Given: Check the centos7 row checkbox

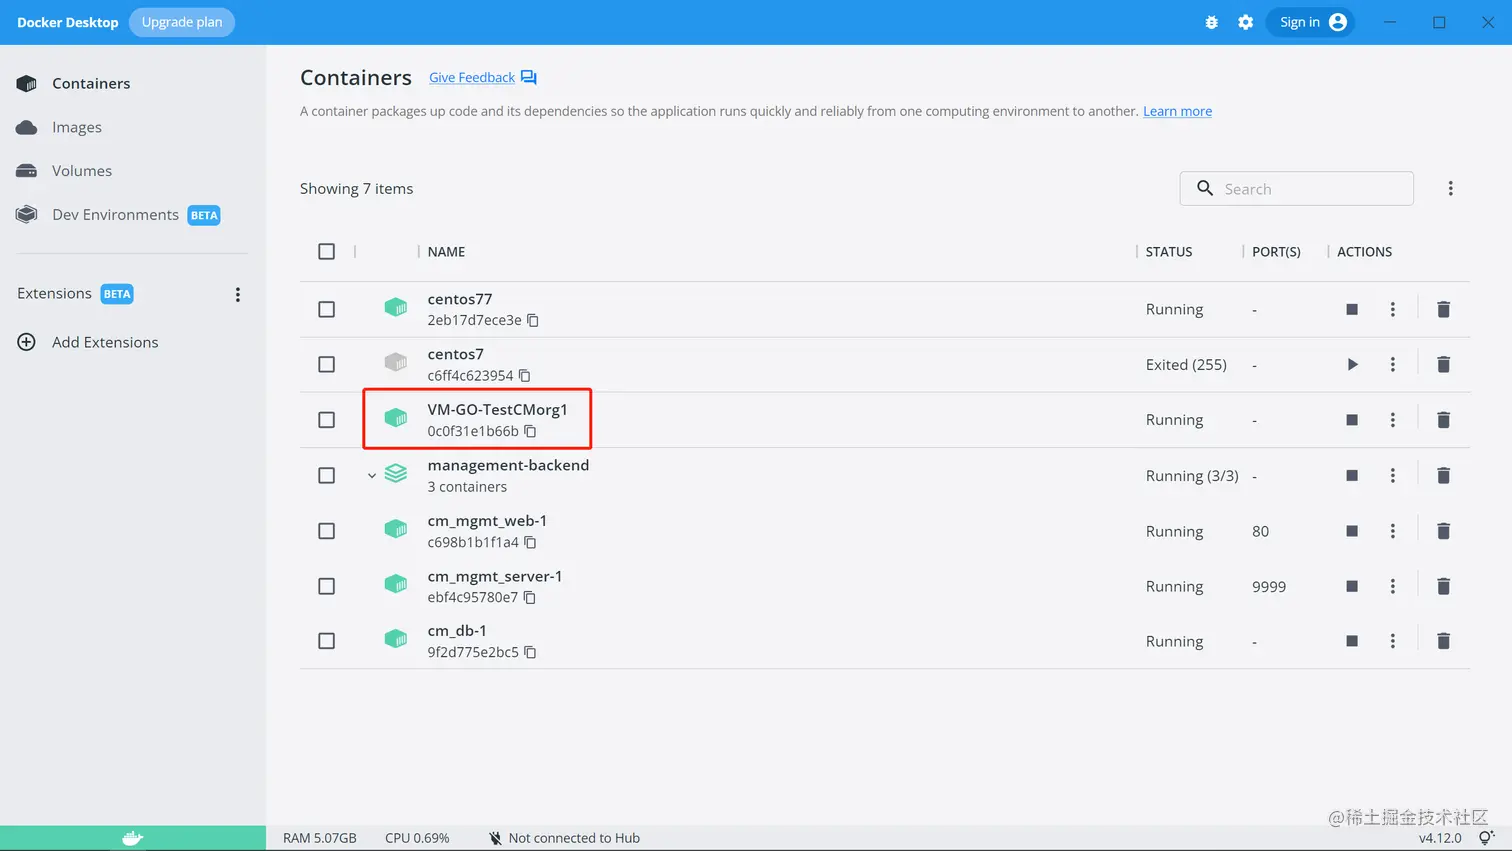Looking at the screenshot, I should pos(326,364).
